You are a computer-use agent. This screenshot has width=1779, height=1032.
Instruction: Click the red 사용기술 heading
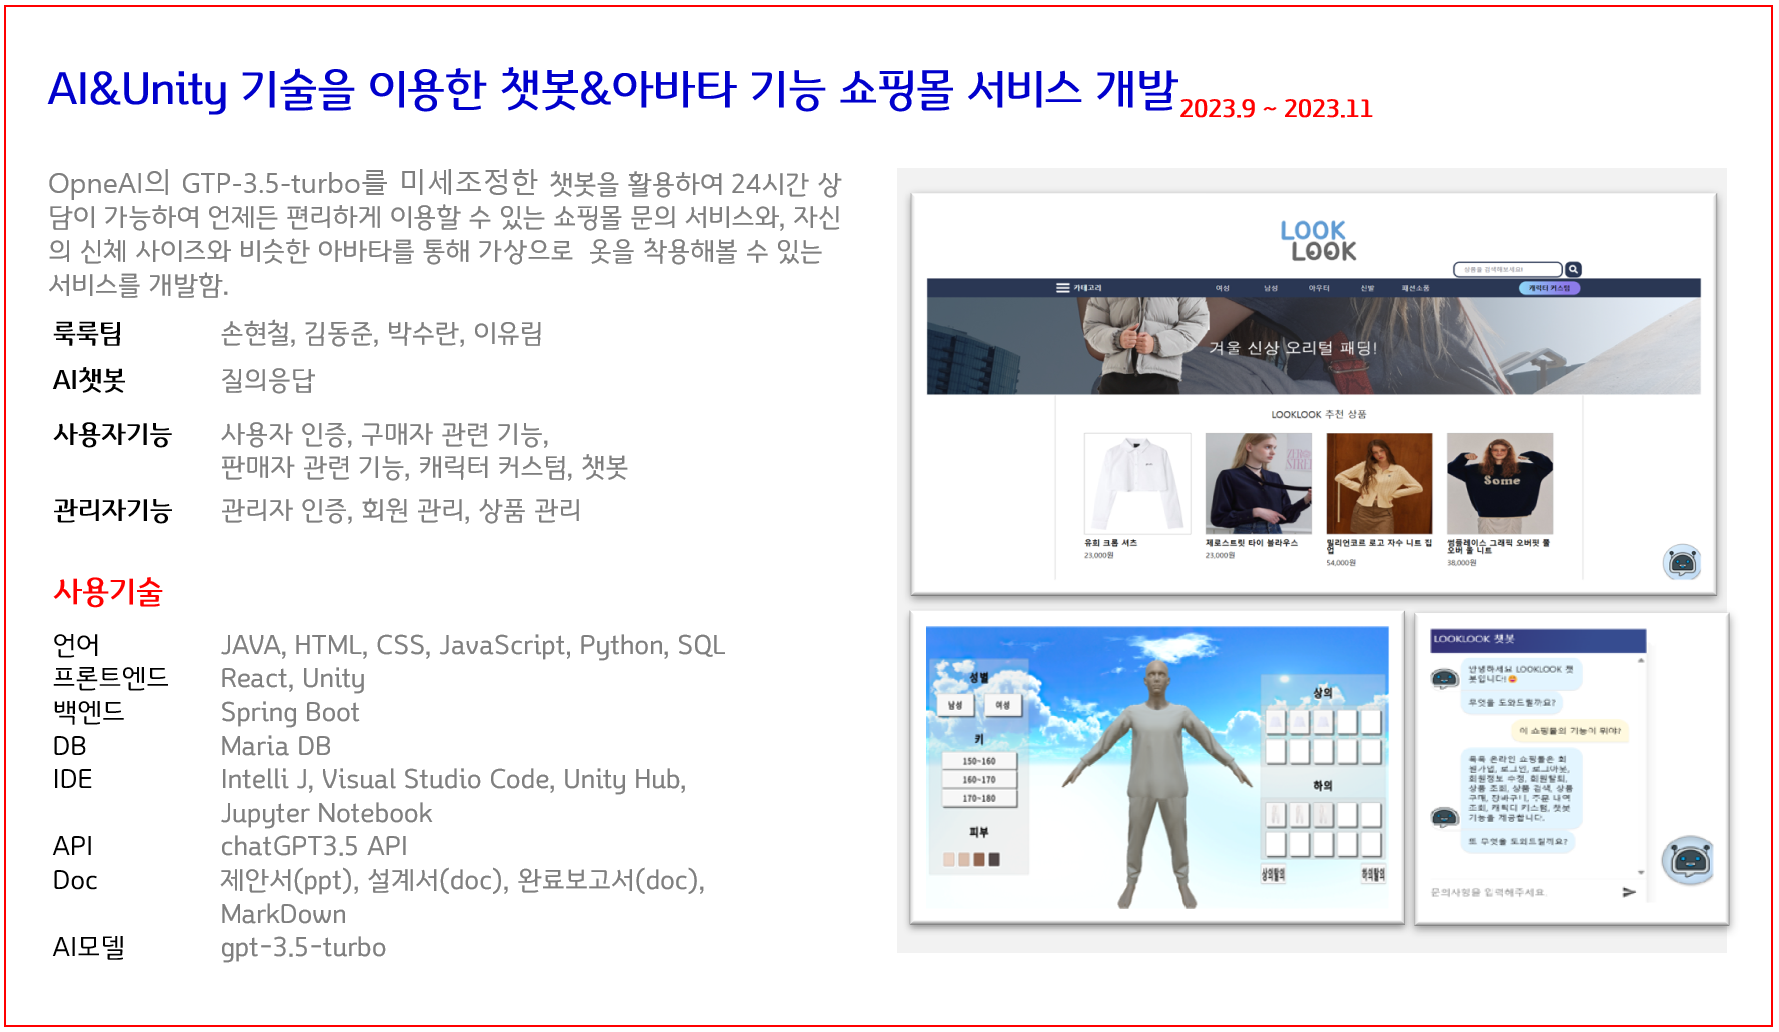point(108,592)
